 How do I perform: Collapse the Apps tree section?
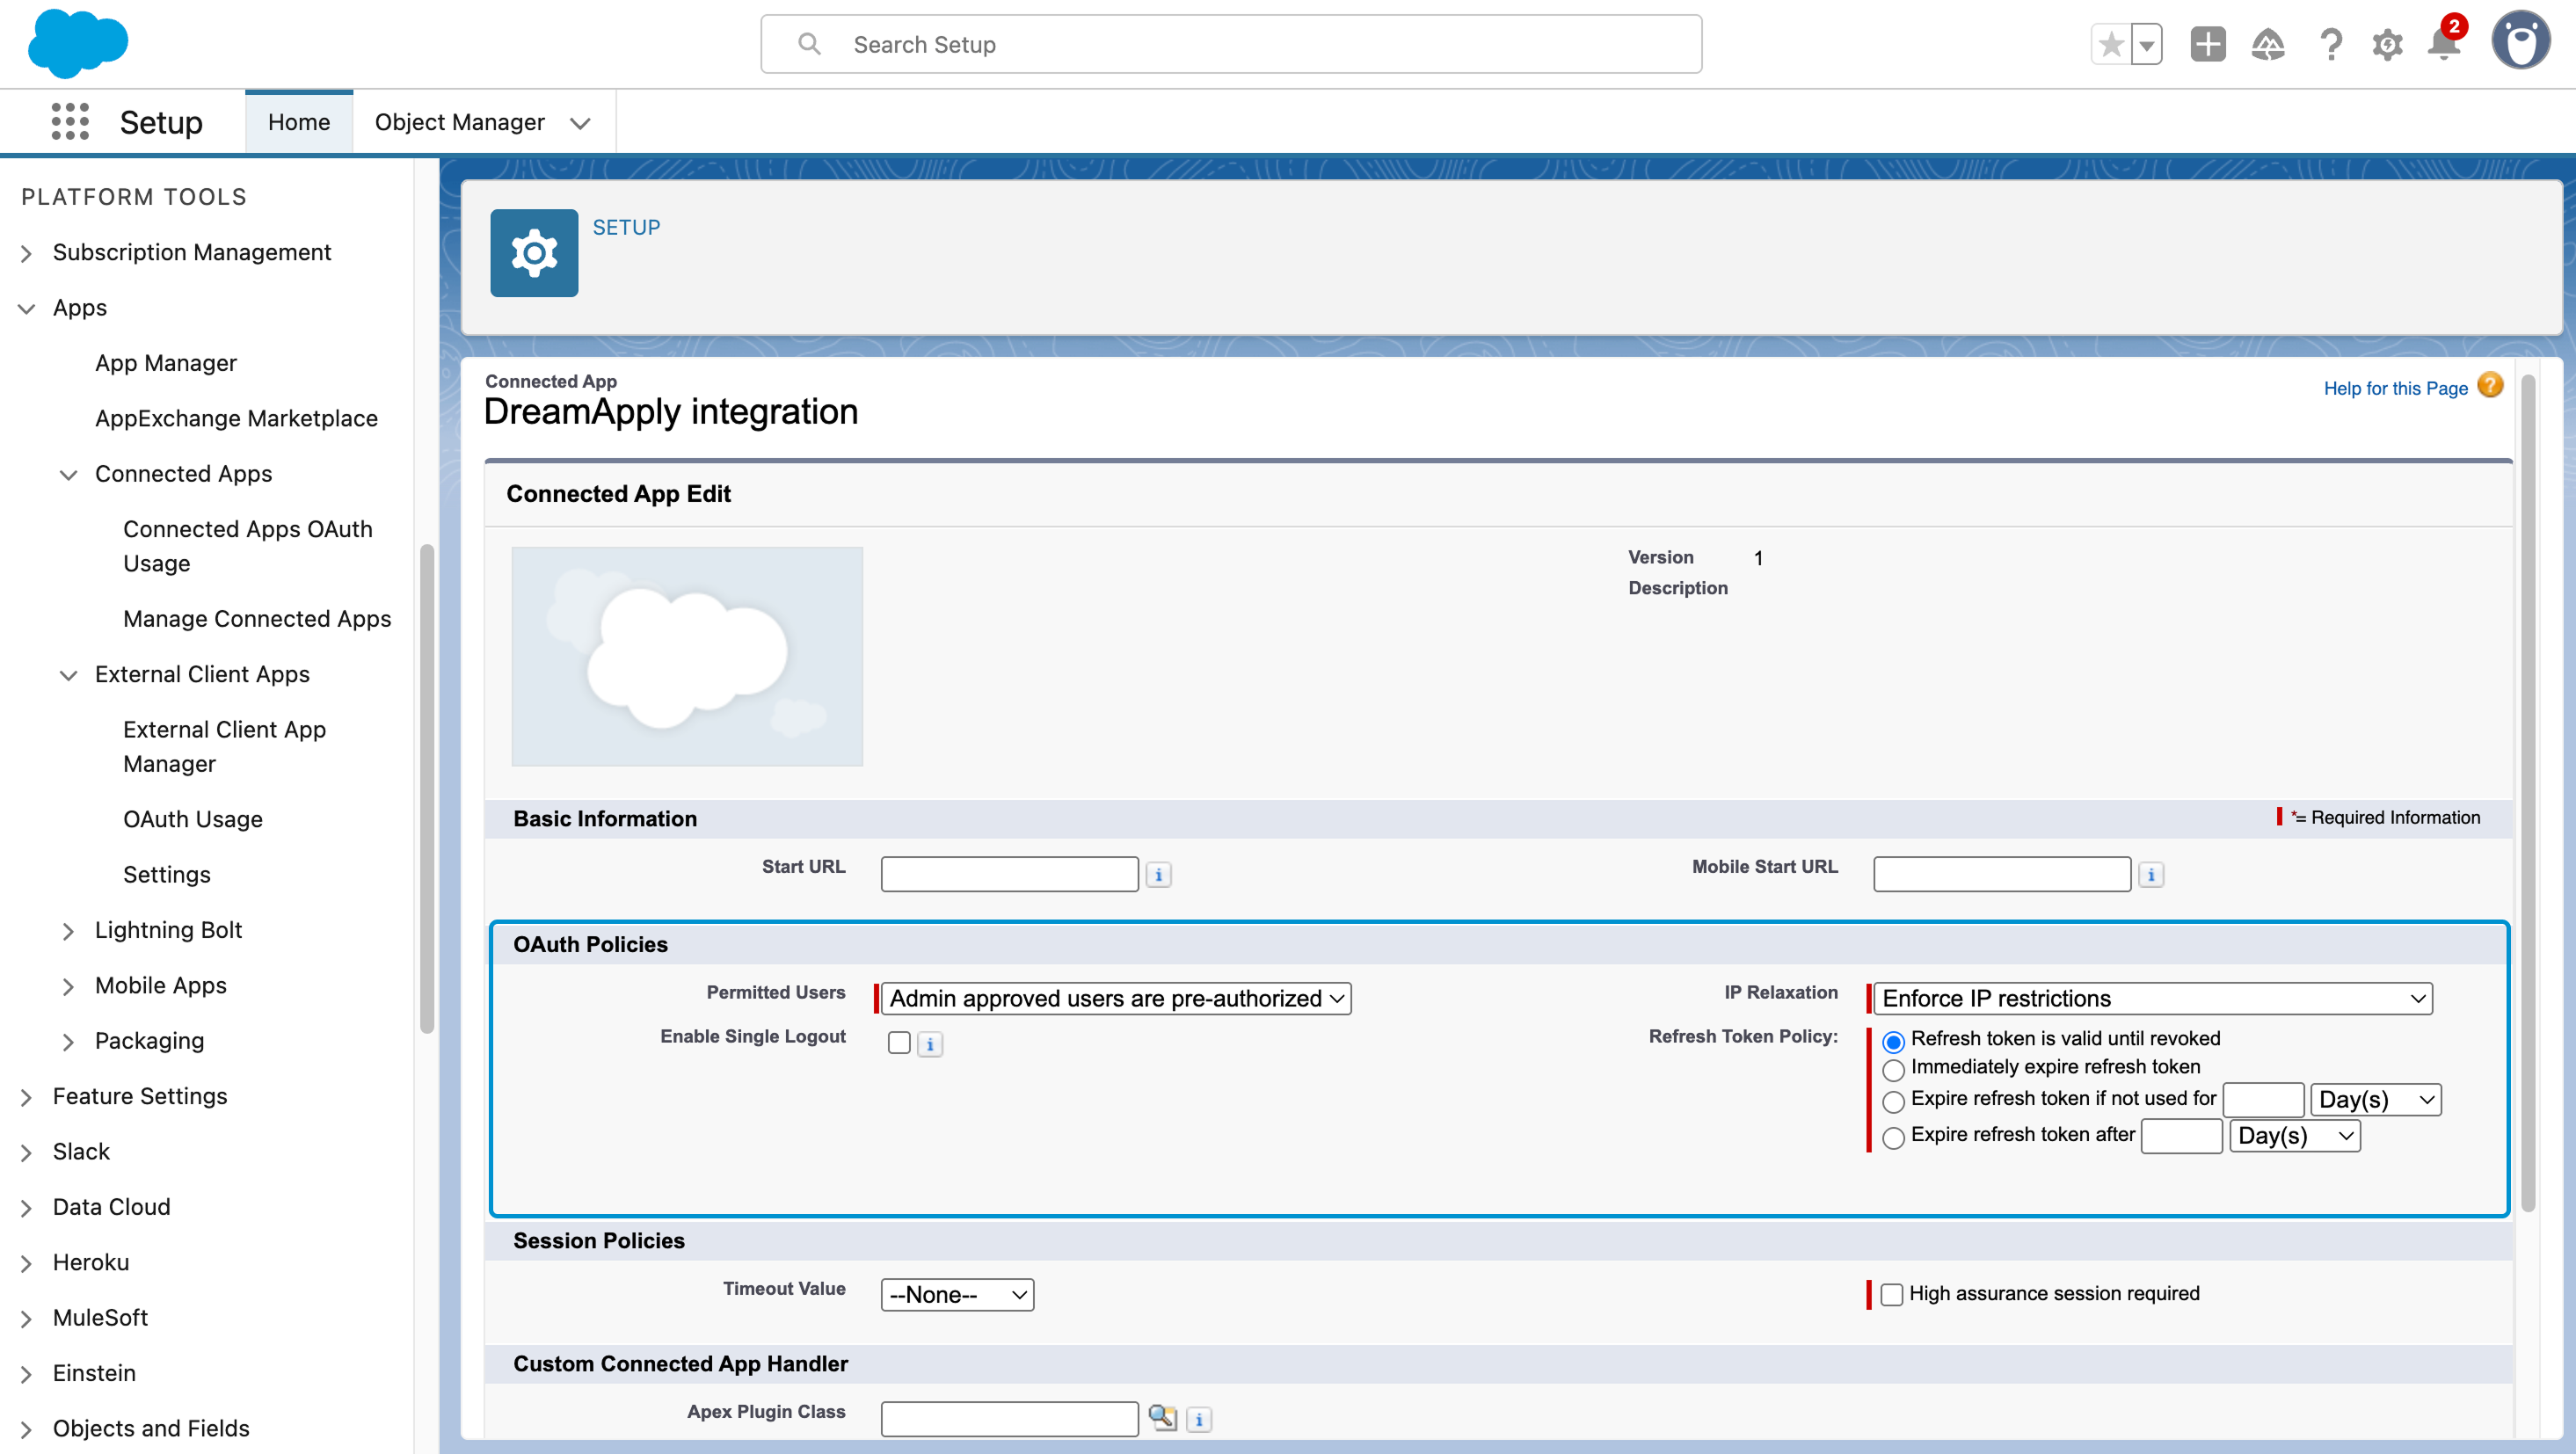(27, 309)
